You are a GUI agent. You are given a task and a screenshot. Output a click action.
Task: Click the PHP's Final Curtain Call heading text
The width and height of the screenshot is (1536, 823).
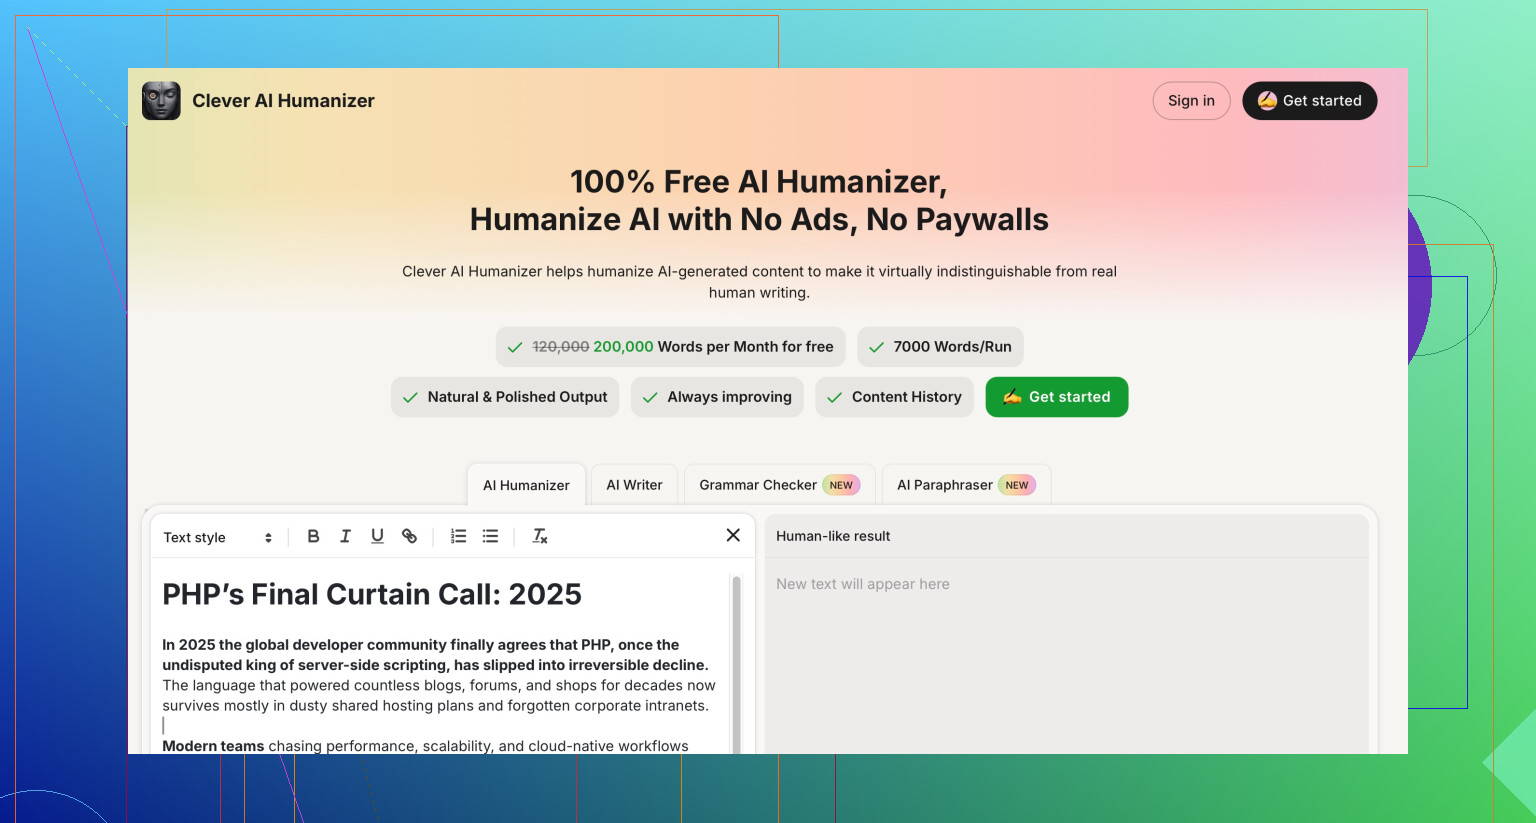372,594
